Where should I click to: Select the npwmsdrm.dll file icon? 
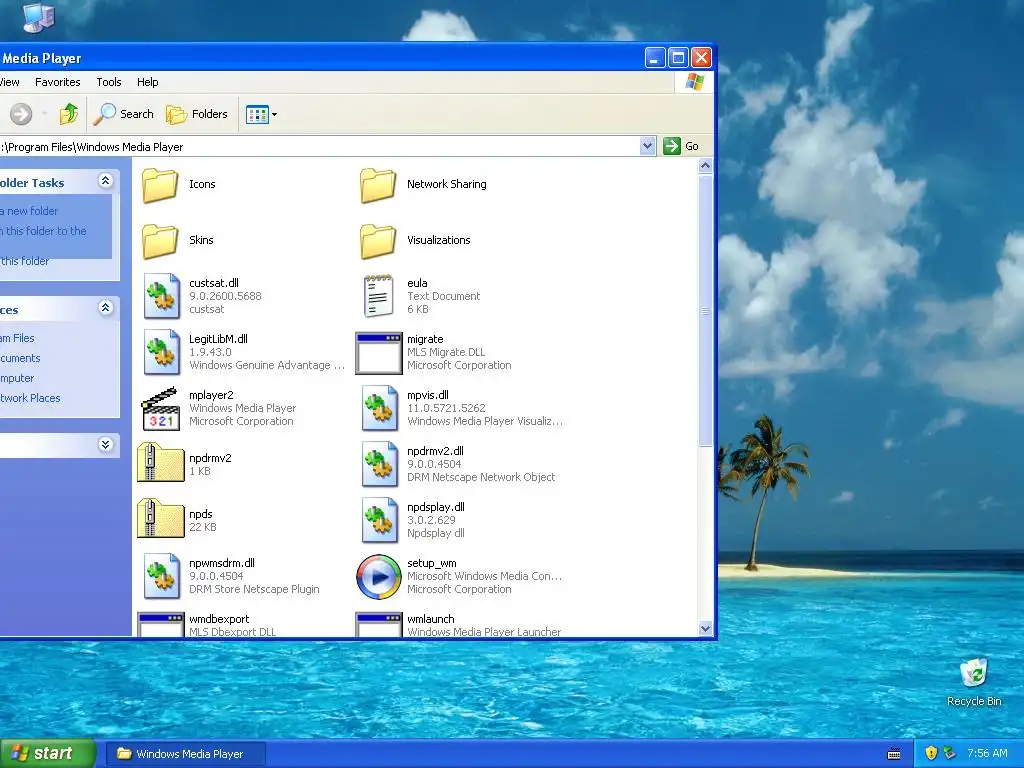tap(161, 576)
